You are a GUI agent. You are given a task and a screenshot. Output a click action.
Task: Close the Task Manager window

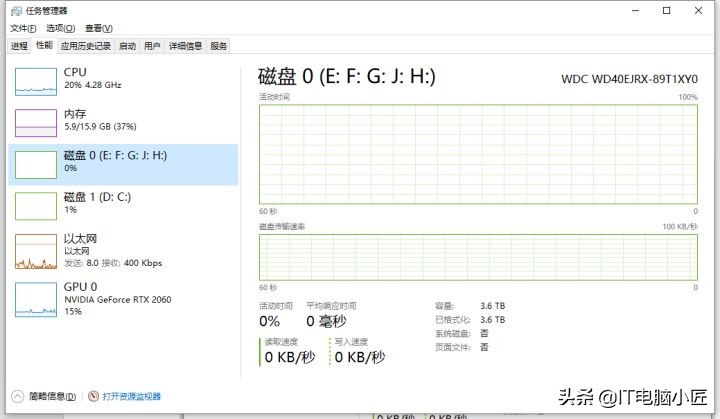698,11
